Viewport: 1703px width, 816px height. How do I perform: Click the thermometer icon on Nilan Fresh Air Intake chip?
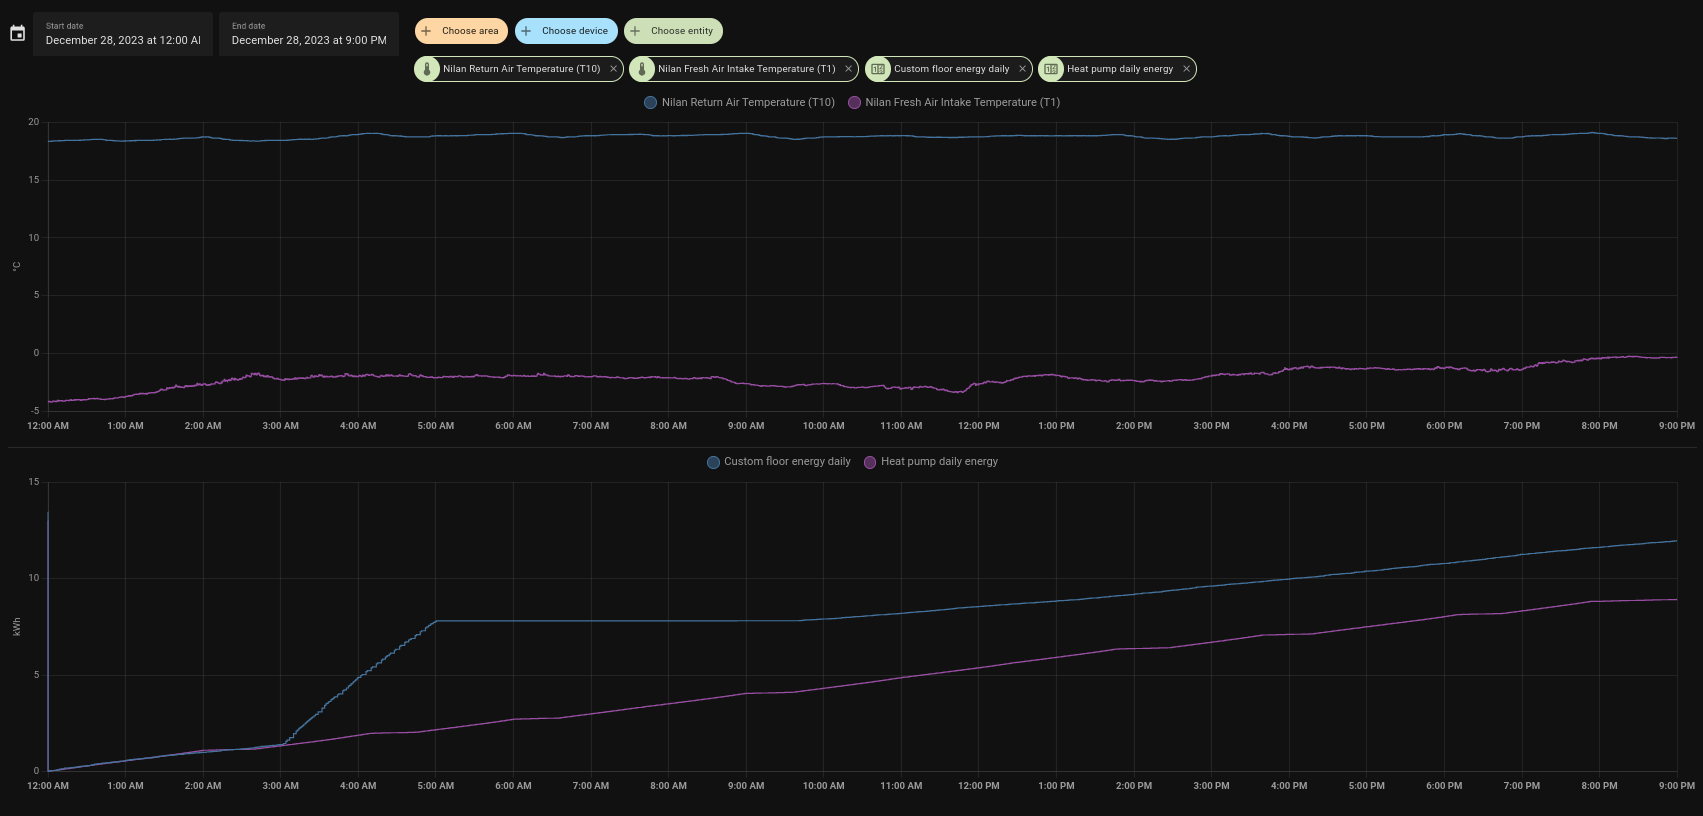click(x=642, y=69)
